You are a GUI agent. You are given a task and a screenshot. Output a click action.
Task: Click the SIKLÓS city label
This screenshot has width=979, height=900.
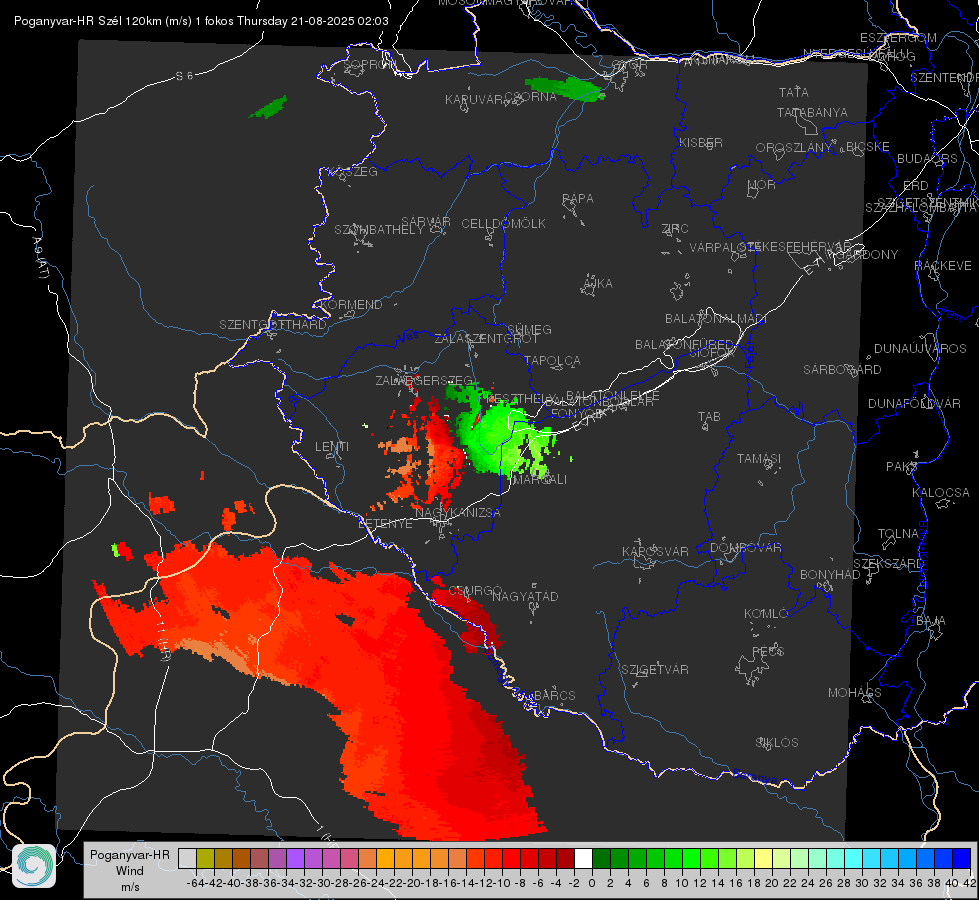coord(777,743)
